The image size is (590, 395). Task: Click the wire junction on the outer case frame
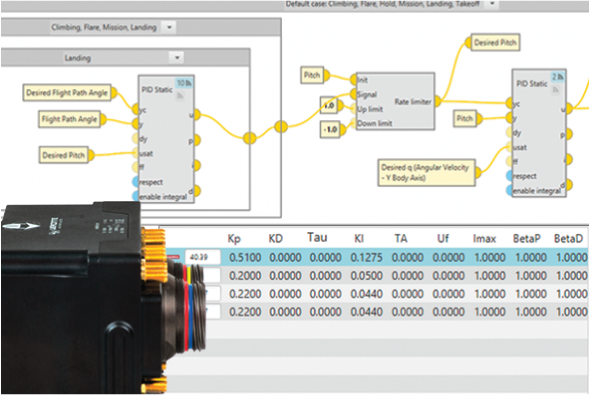[281, 127]
